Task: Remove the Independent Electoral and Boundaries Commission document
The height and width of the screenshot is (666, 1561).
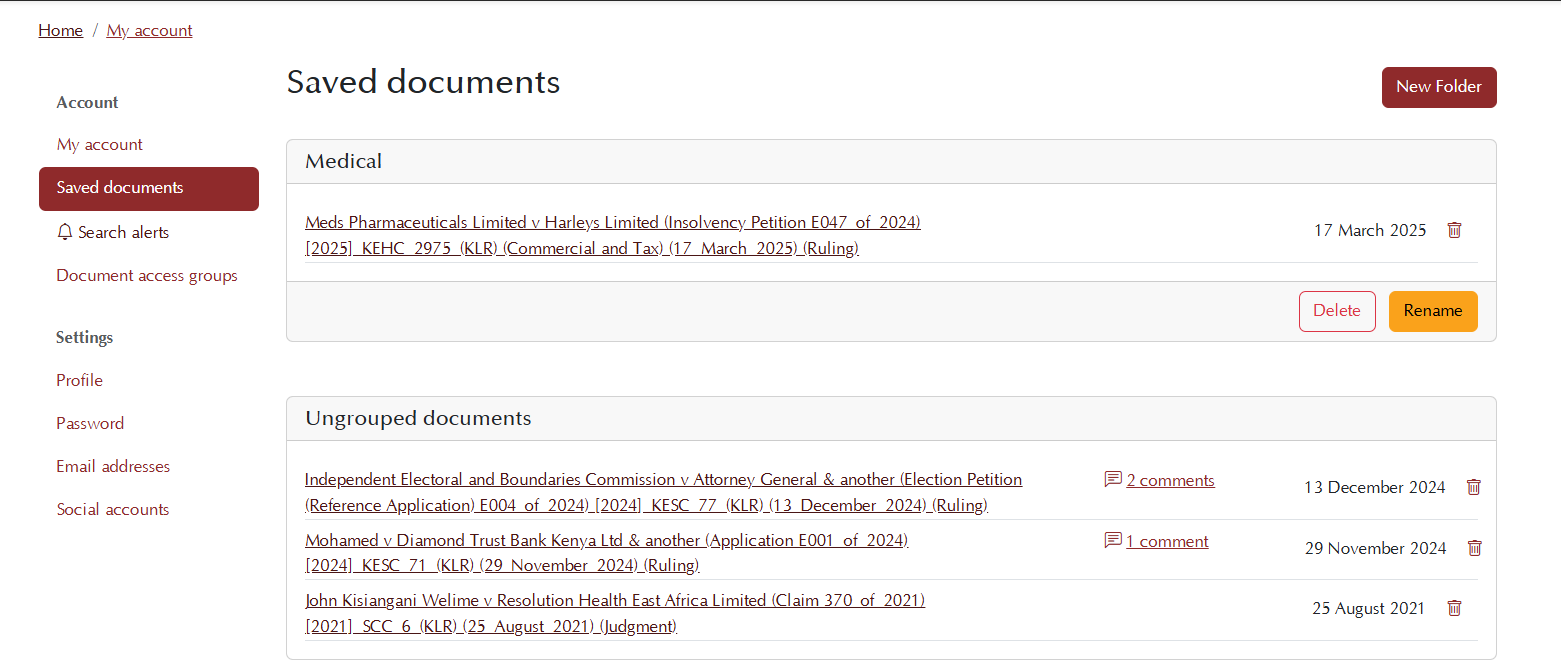Action: [1473, 487]
